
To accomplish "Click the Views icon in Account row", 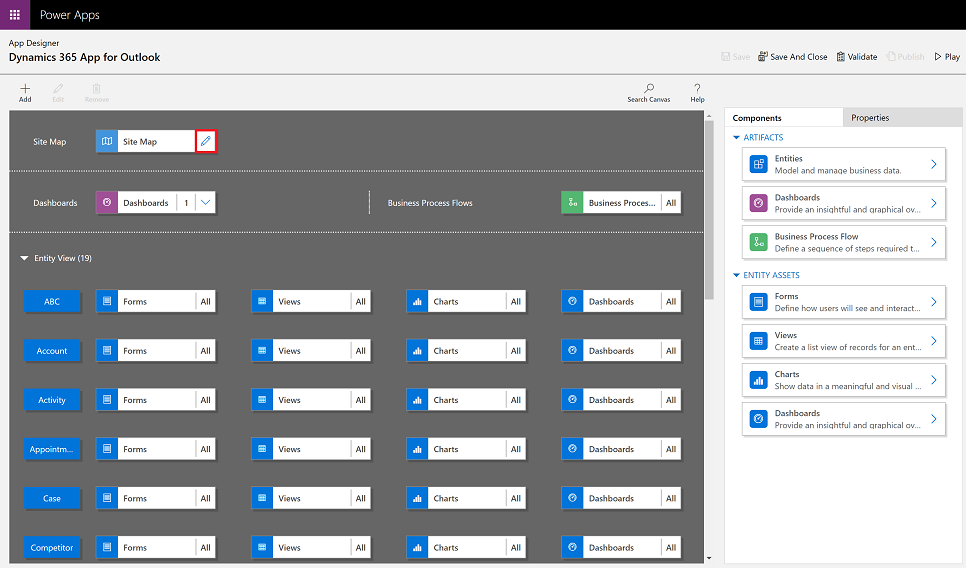I will coord(262,351).
